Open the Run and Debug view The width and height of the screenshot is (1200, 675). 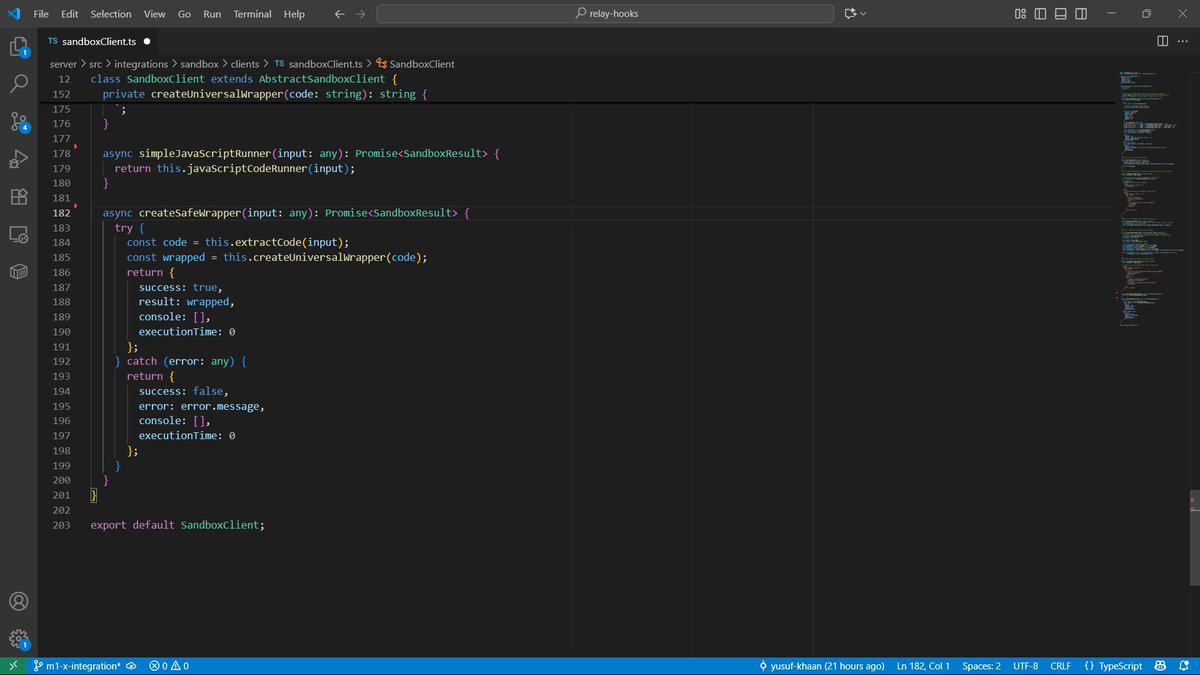18,159
